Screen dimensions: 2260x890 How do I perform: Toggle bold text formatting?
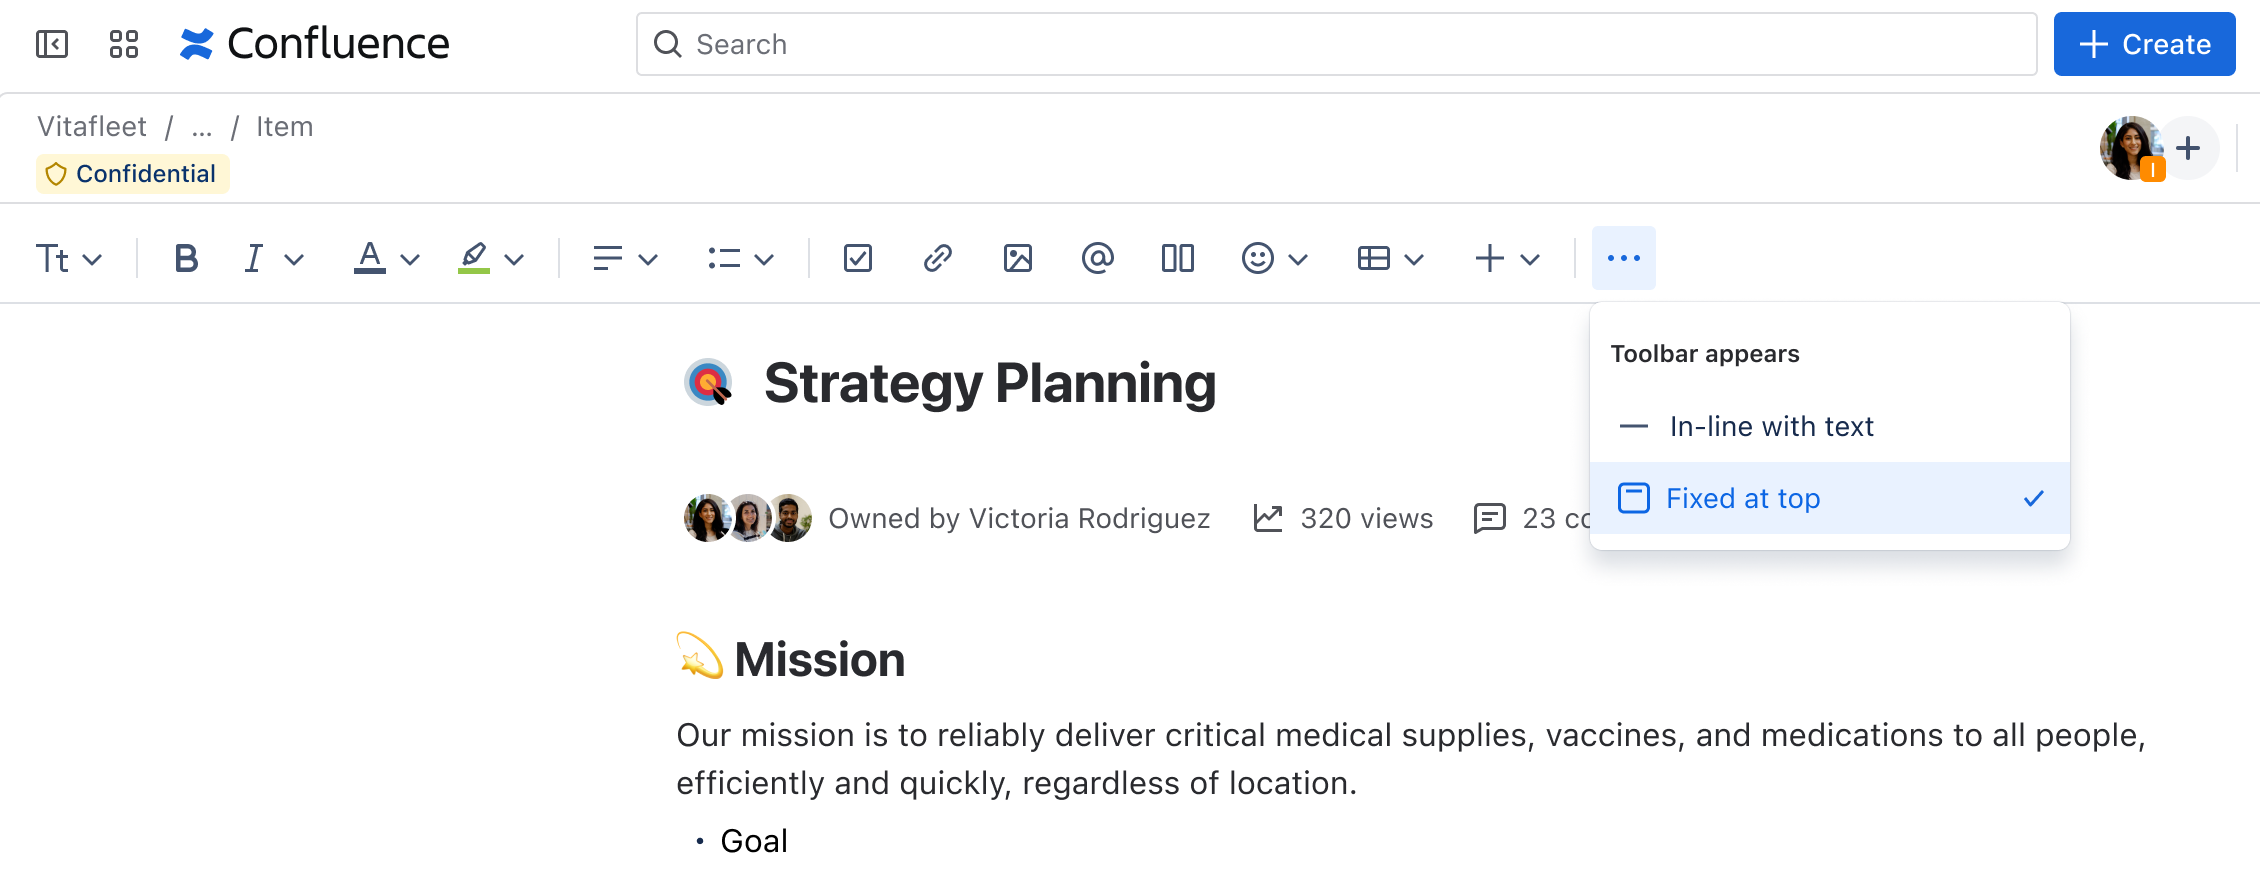pos(186,259)
